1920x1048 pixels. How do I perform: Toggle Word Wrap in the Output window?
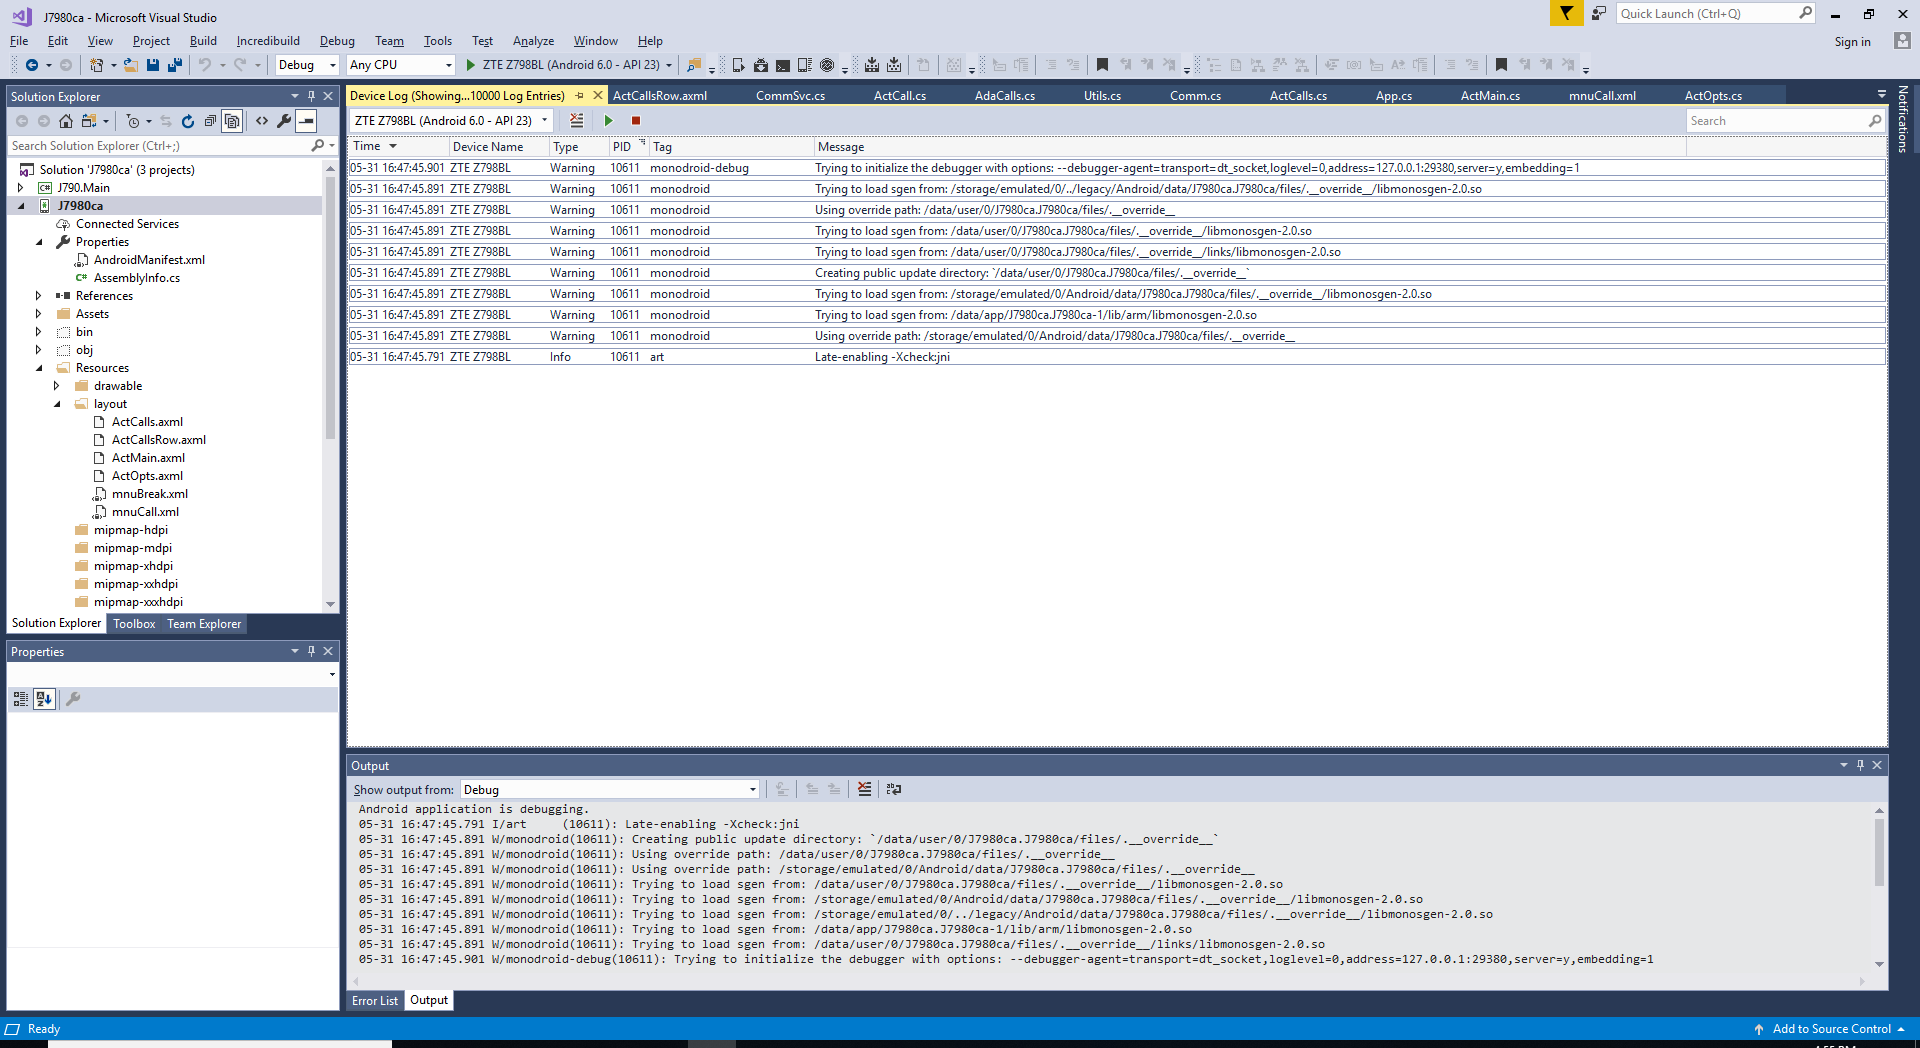(894, 789)
